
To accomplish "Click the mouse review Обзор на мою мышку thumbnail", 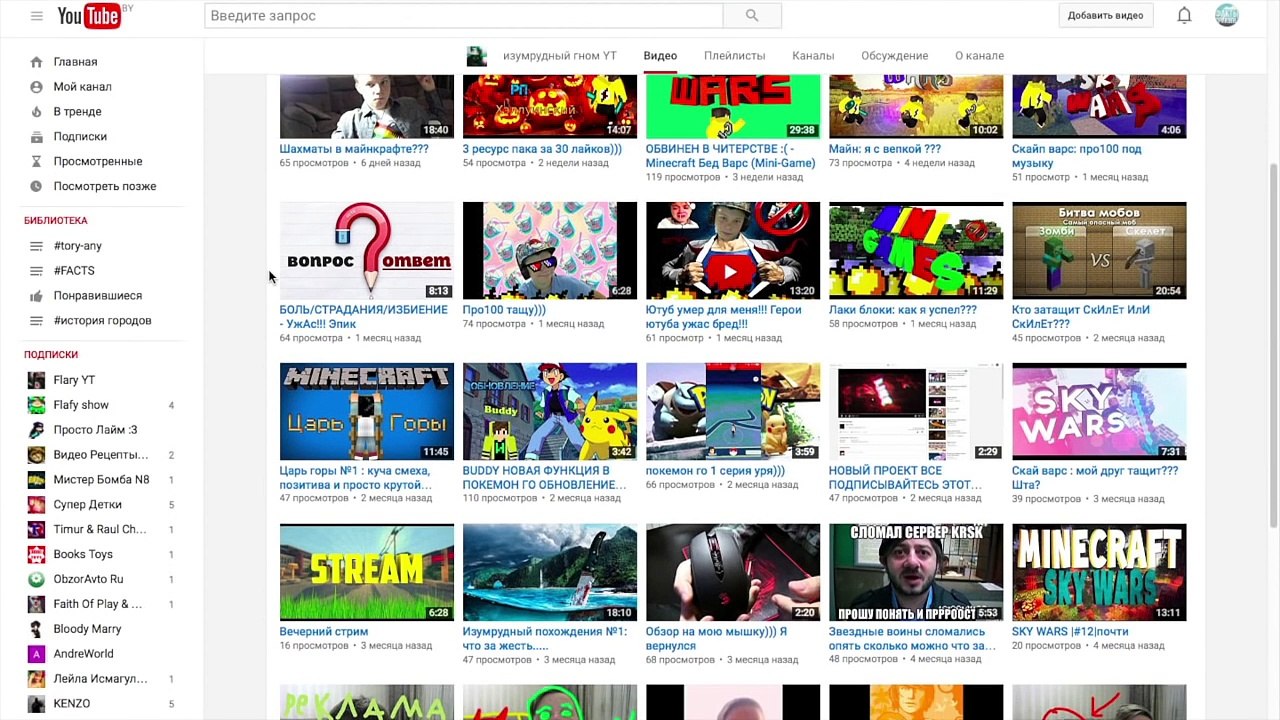I will coord(733,572).
